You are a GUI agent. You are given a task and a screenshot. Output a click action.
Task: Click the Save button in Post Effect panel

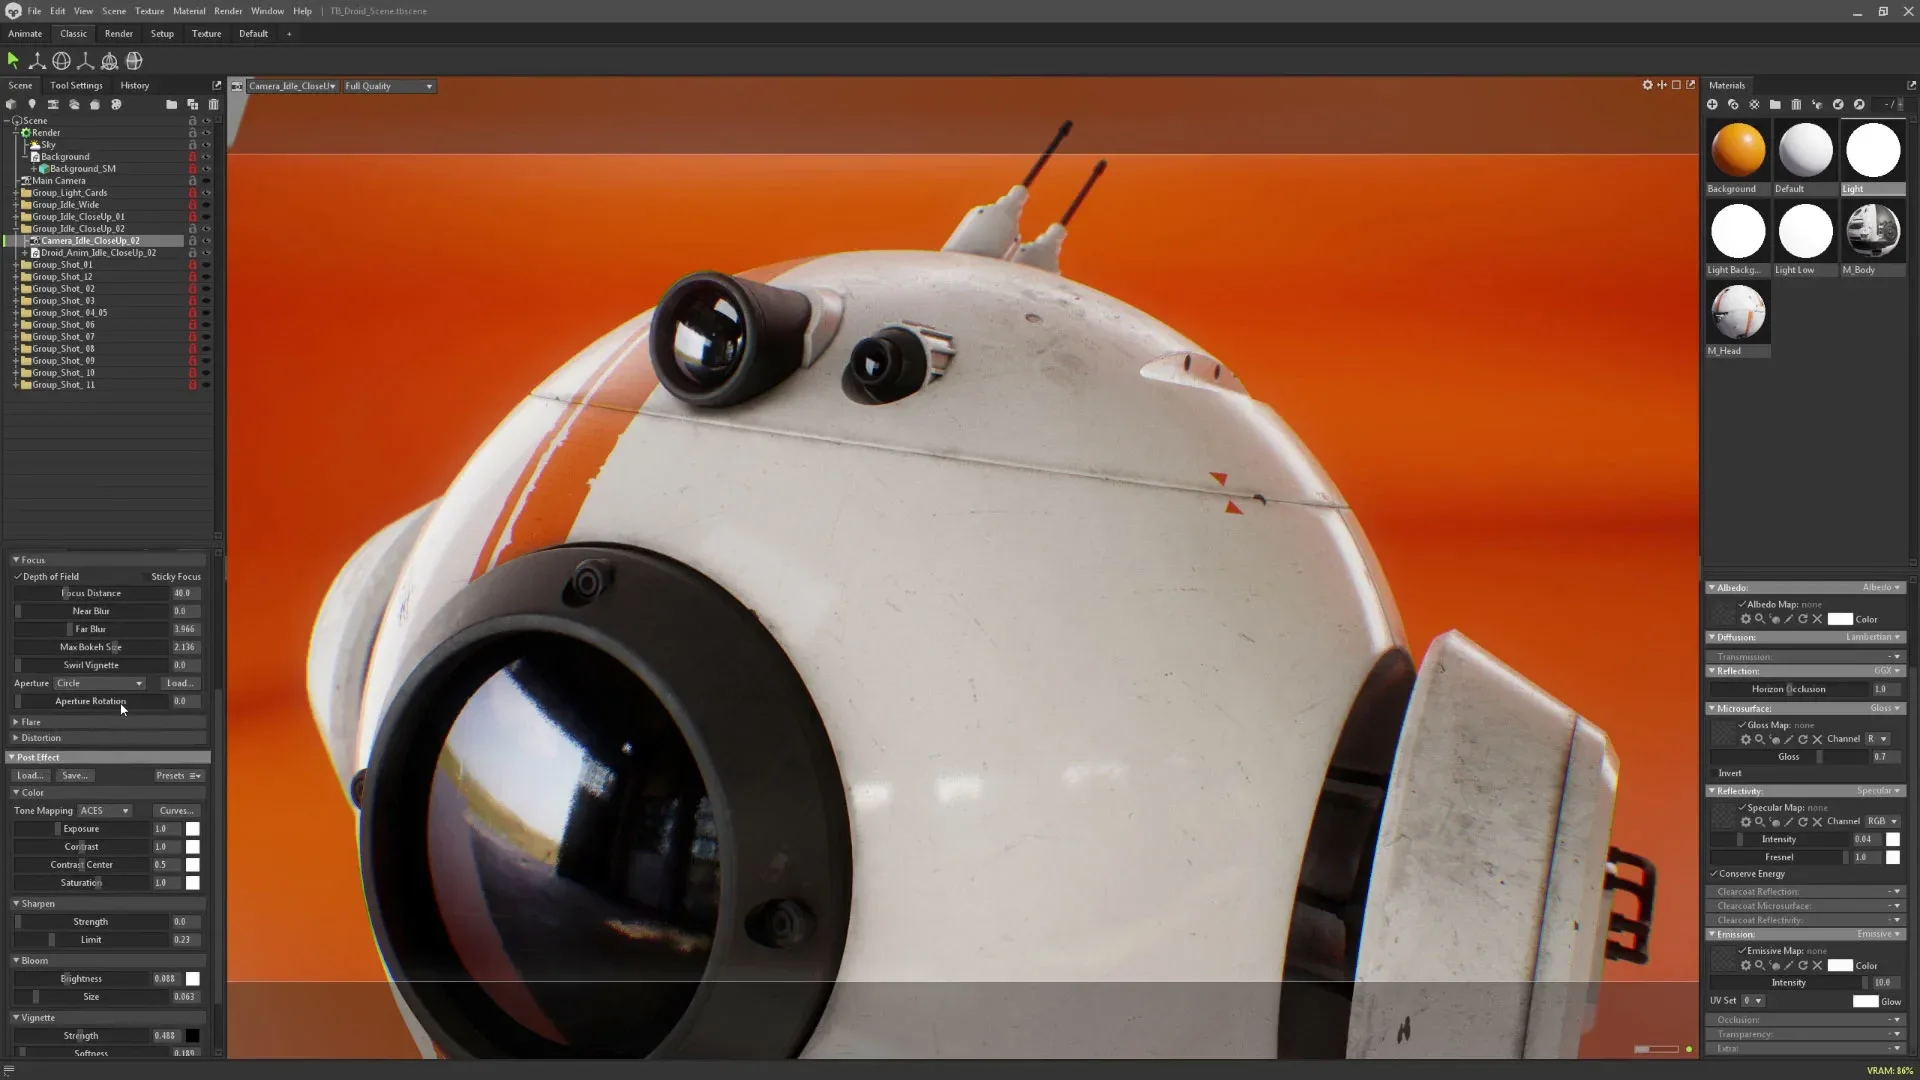74,774
